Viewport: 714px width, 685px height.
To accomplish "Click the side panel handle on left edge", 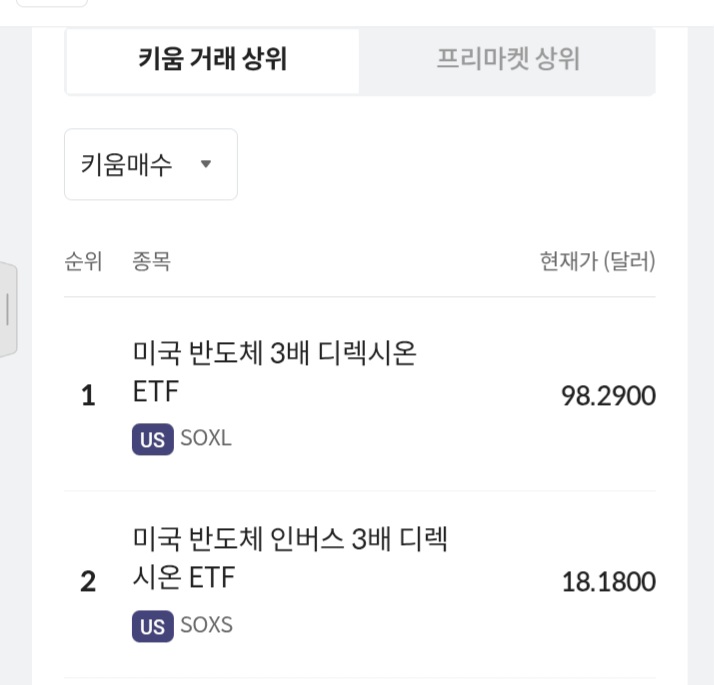I will (x=8, y=310).
